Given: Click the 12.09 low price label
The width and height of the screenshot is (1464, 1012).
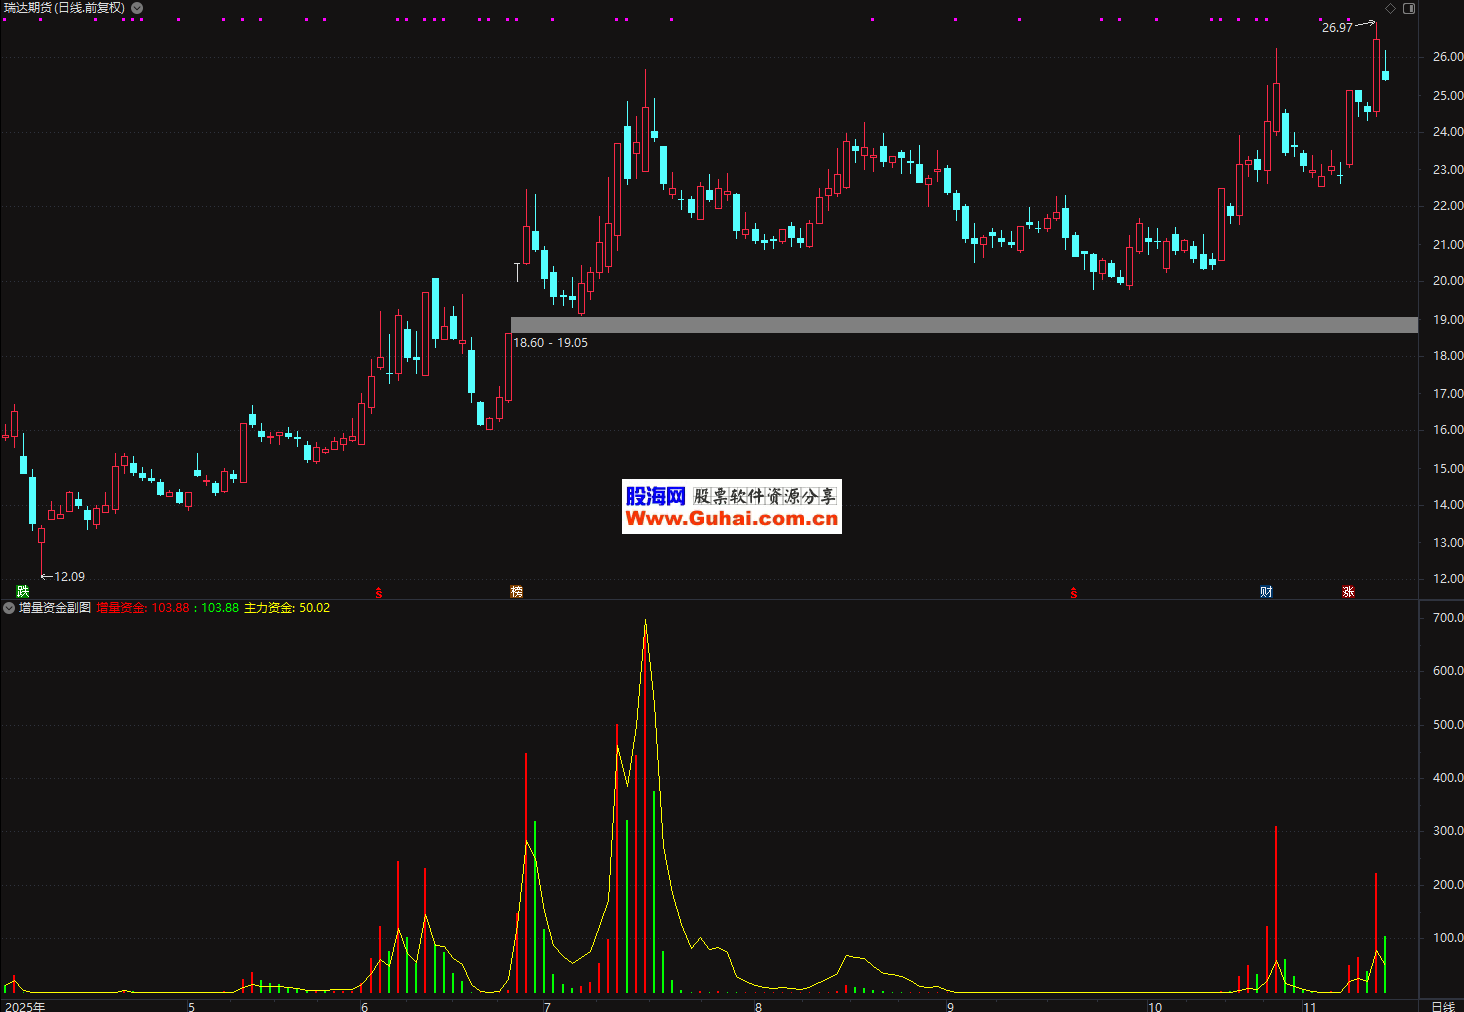Looking at the screenshot, I should click(x=69, y=577).
